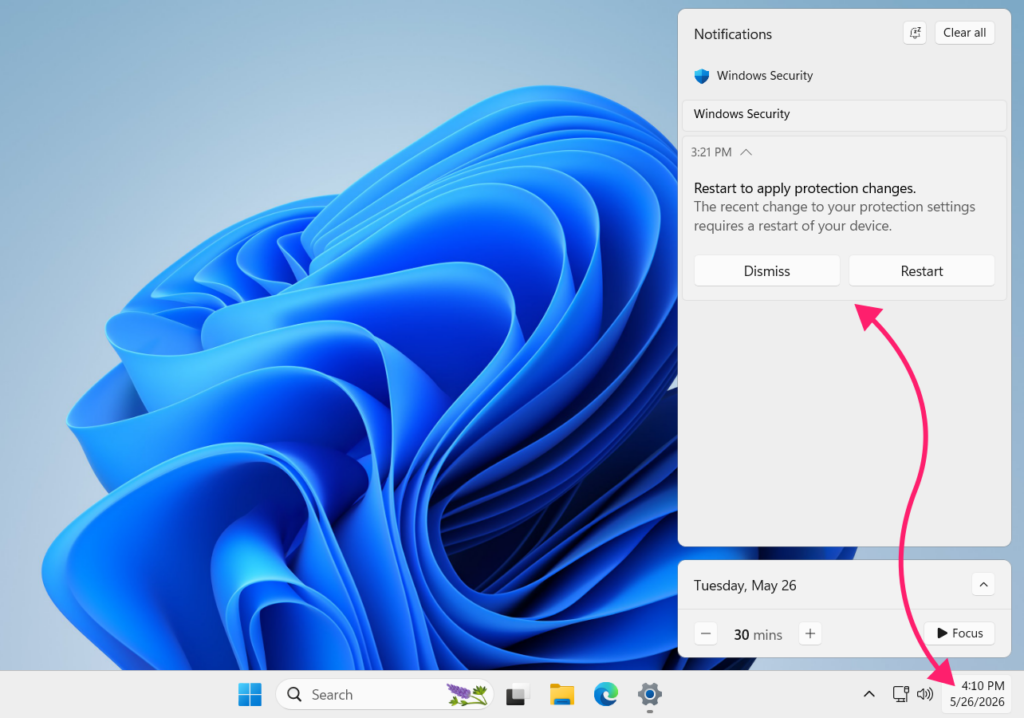Dismiss the Windows Security notification
Image resolution: width=1024 pixels, height=718 pixels.
[x=767, y=271]
